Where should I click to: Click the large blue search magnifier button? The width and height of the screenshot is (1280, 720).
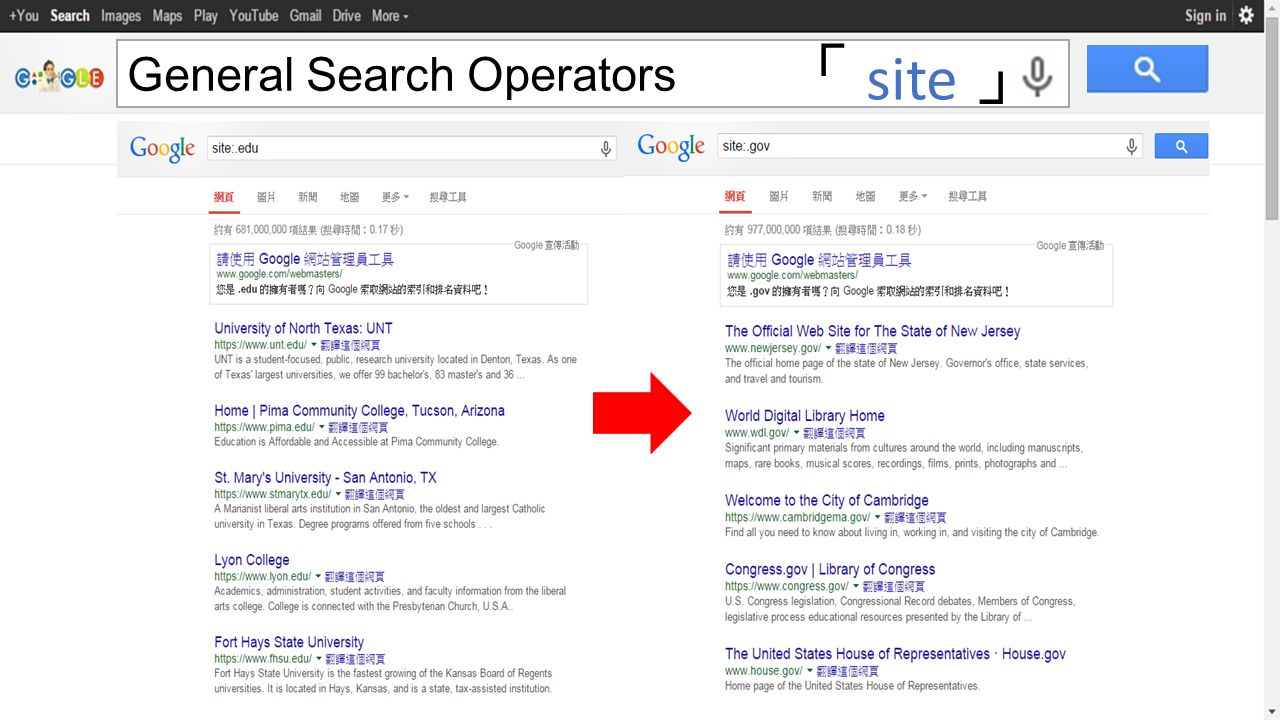[x=1147, y=69]
